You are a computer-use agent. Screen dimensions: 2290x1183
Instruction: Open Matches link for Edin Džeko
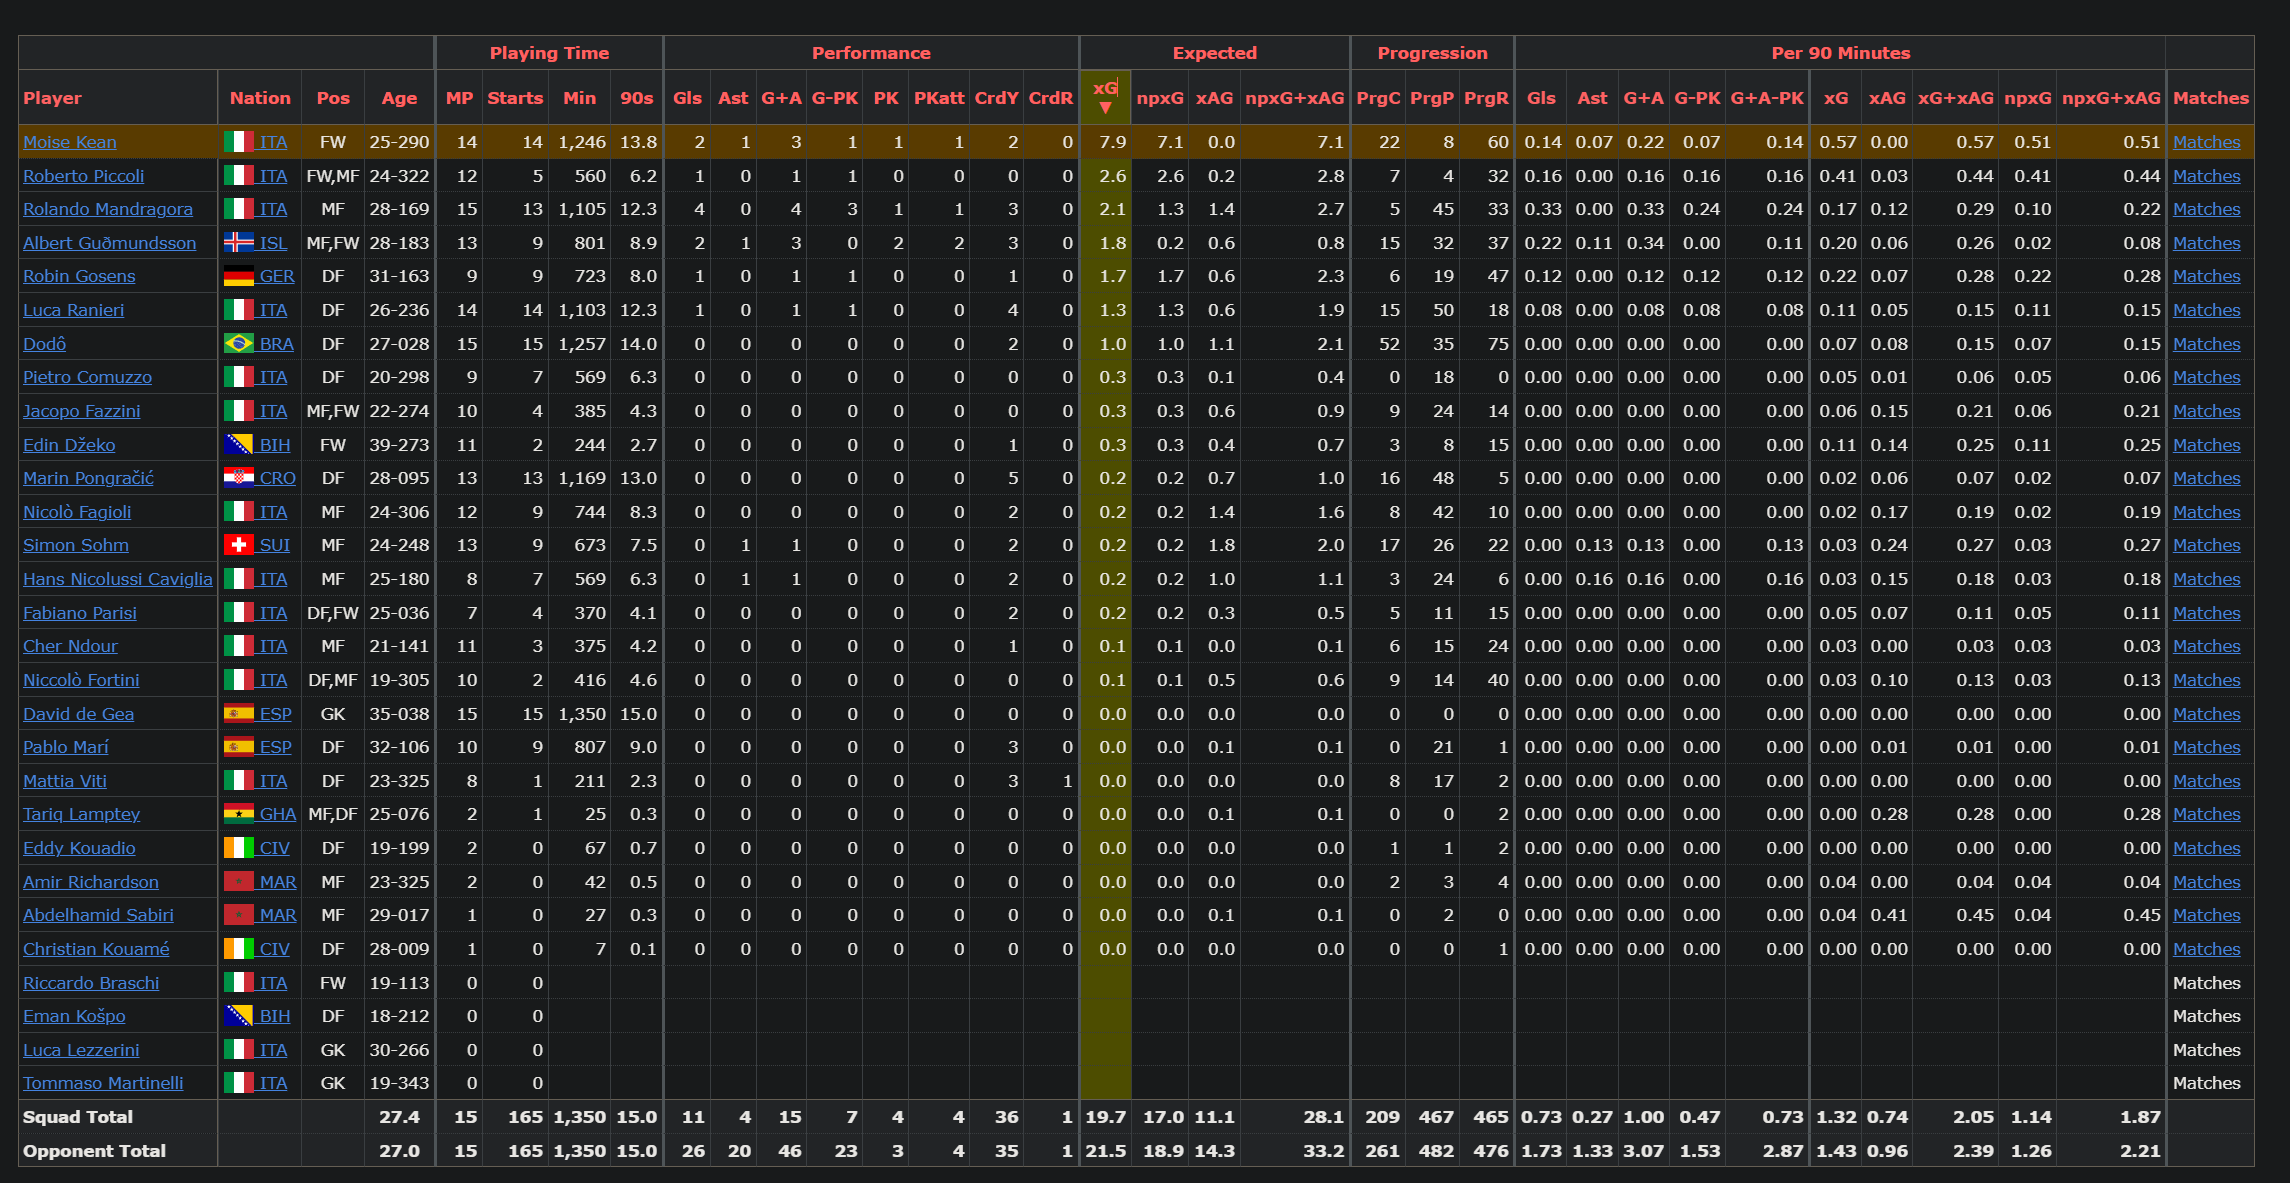(2206, 445)
